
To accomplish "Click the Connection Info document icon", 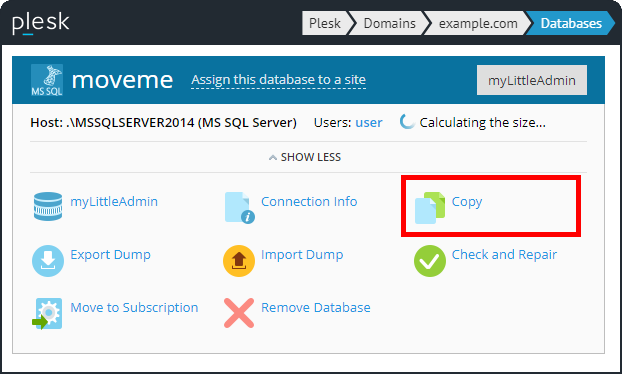I will (x=240, y=207).
